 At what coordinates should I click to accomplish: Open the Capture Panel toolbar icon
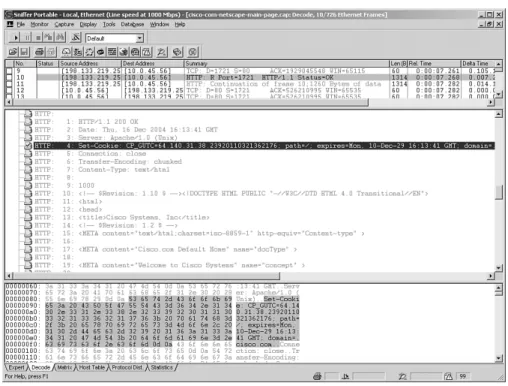[x=162, y=52]
